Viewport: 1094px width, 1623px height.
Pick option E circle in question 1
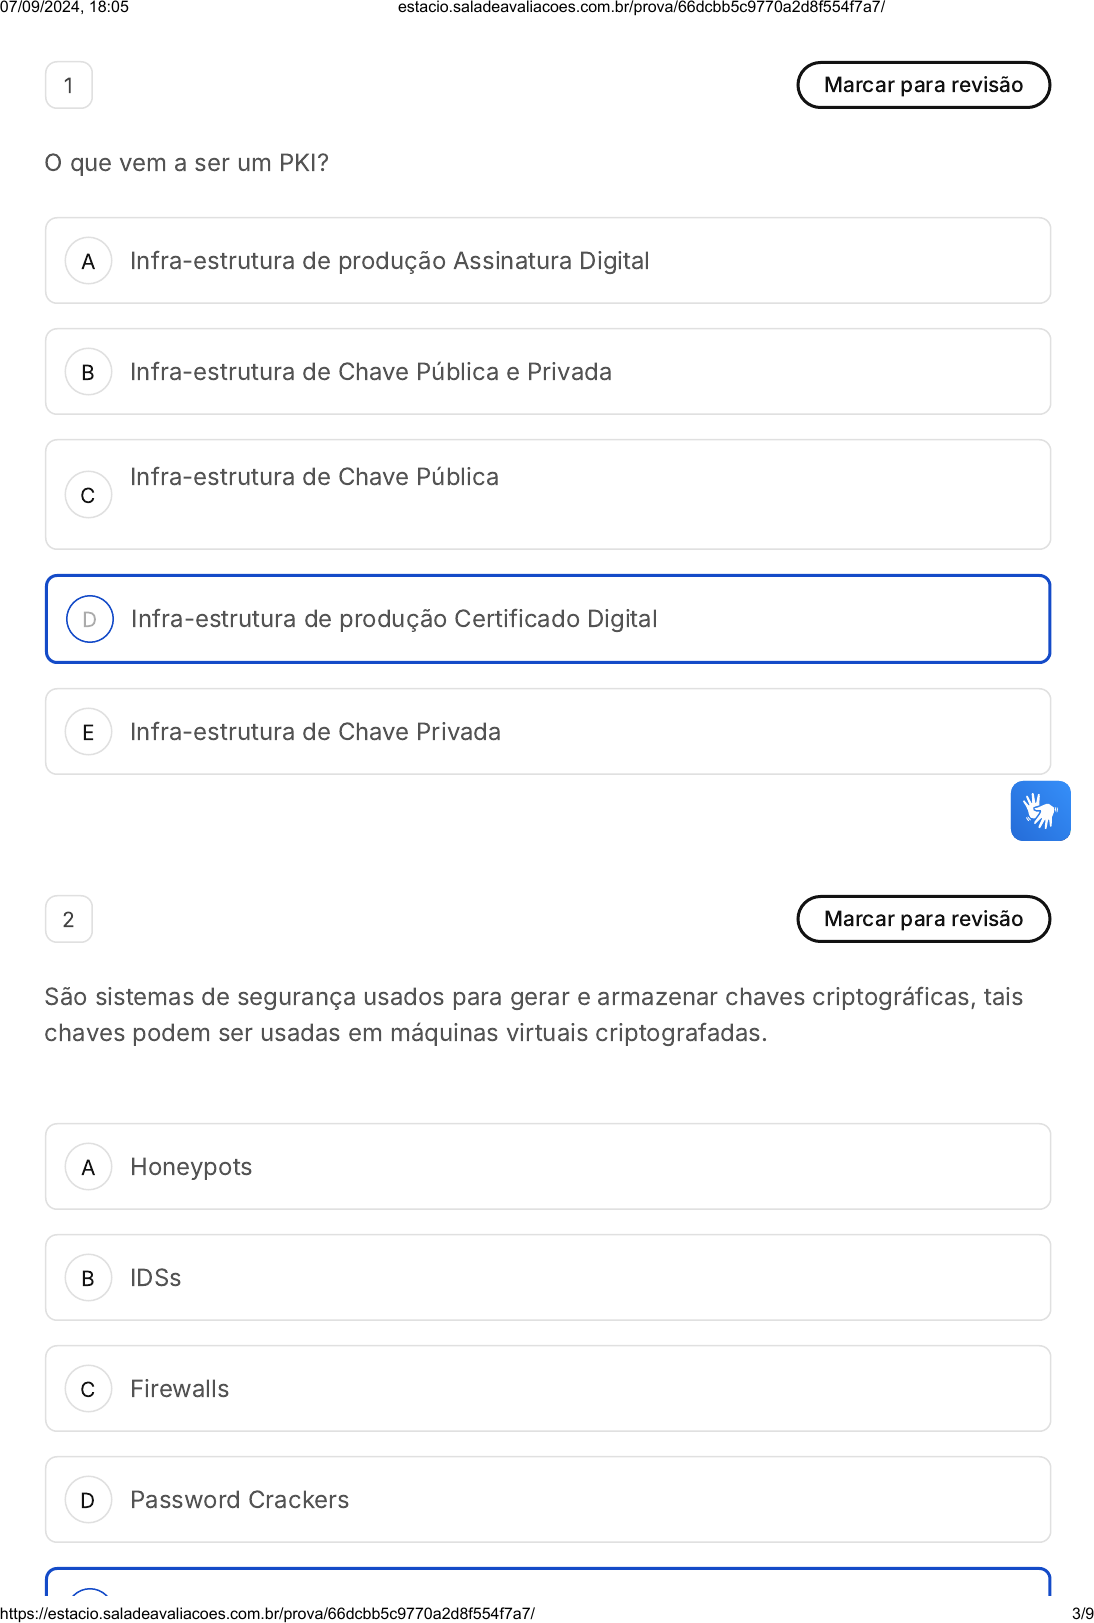(x=88, y=732)
